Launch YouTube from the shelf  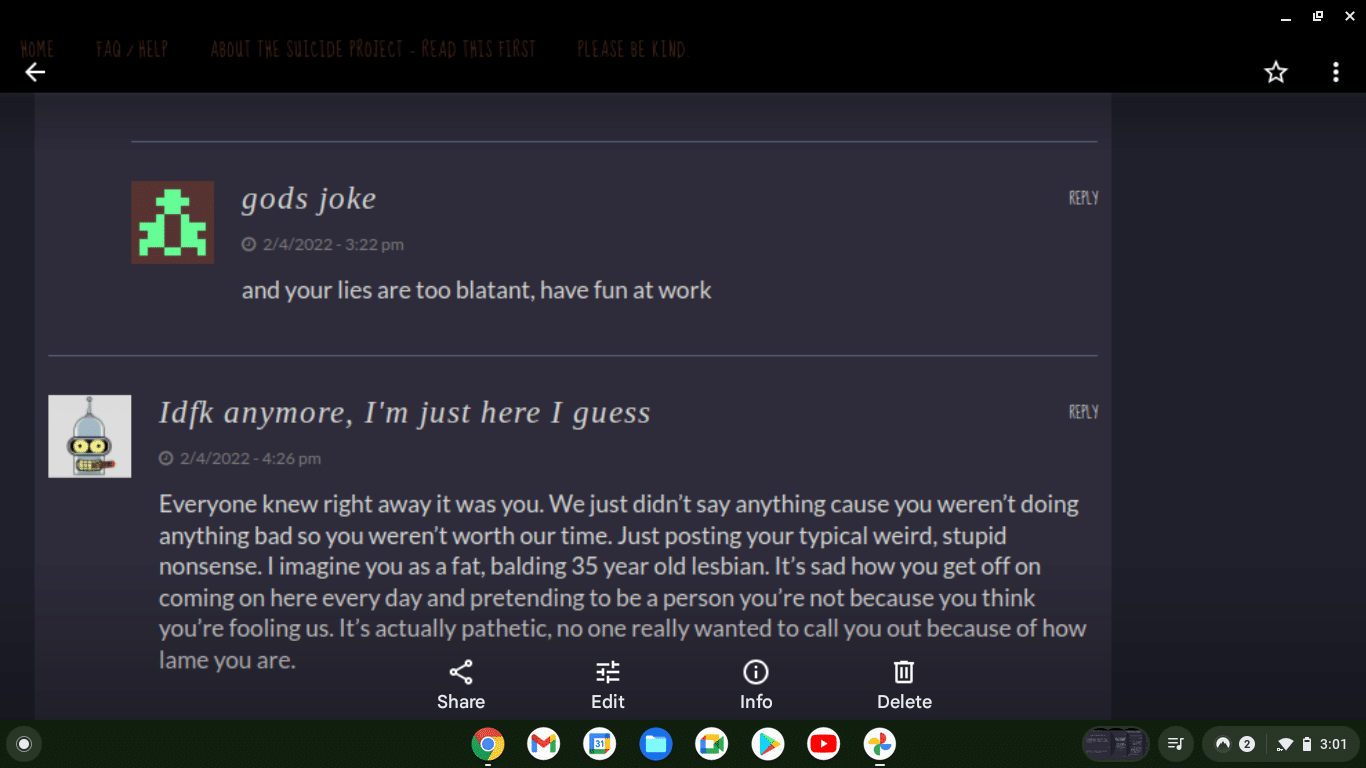tap(824, 744)
